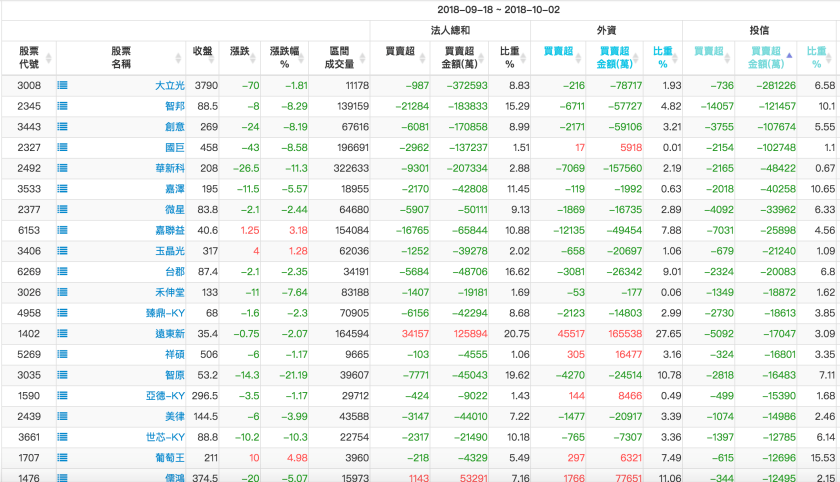Open the list icon for stock 2377 微星
This screenshot has height=482, width=840.
coord(62,209)
